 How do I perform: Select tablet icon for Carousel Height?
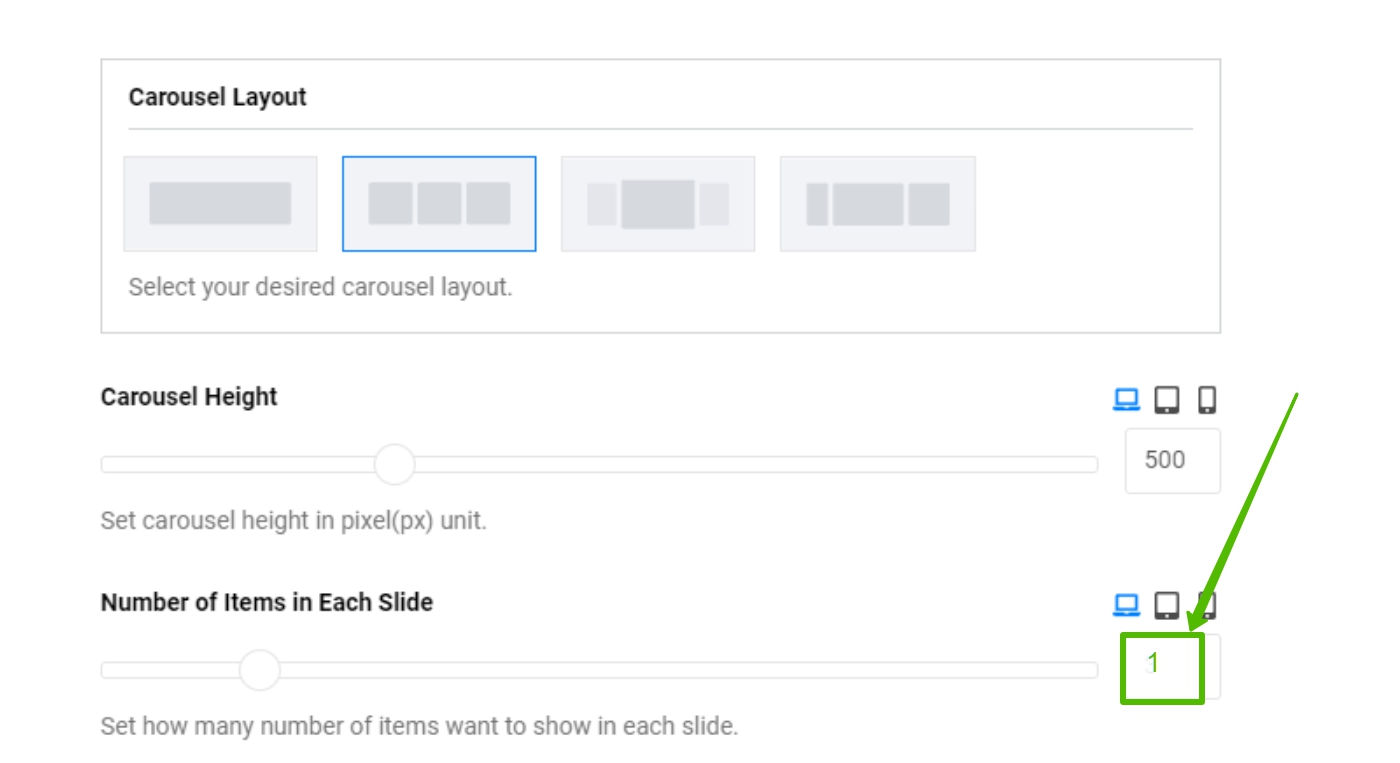coord(1166,401)
